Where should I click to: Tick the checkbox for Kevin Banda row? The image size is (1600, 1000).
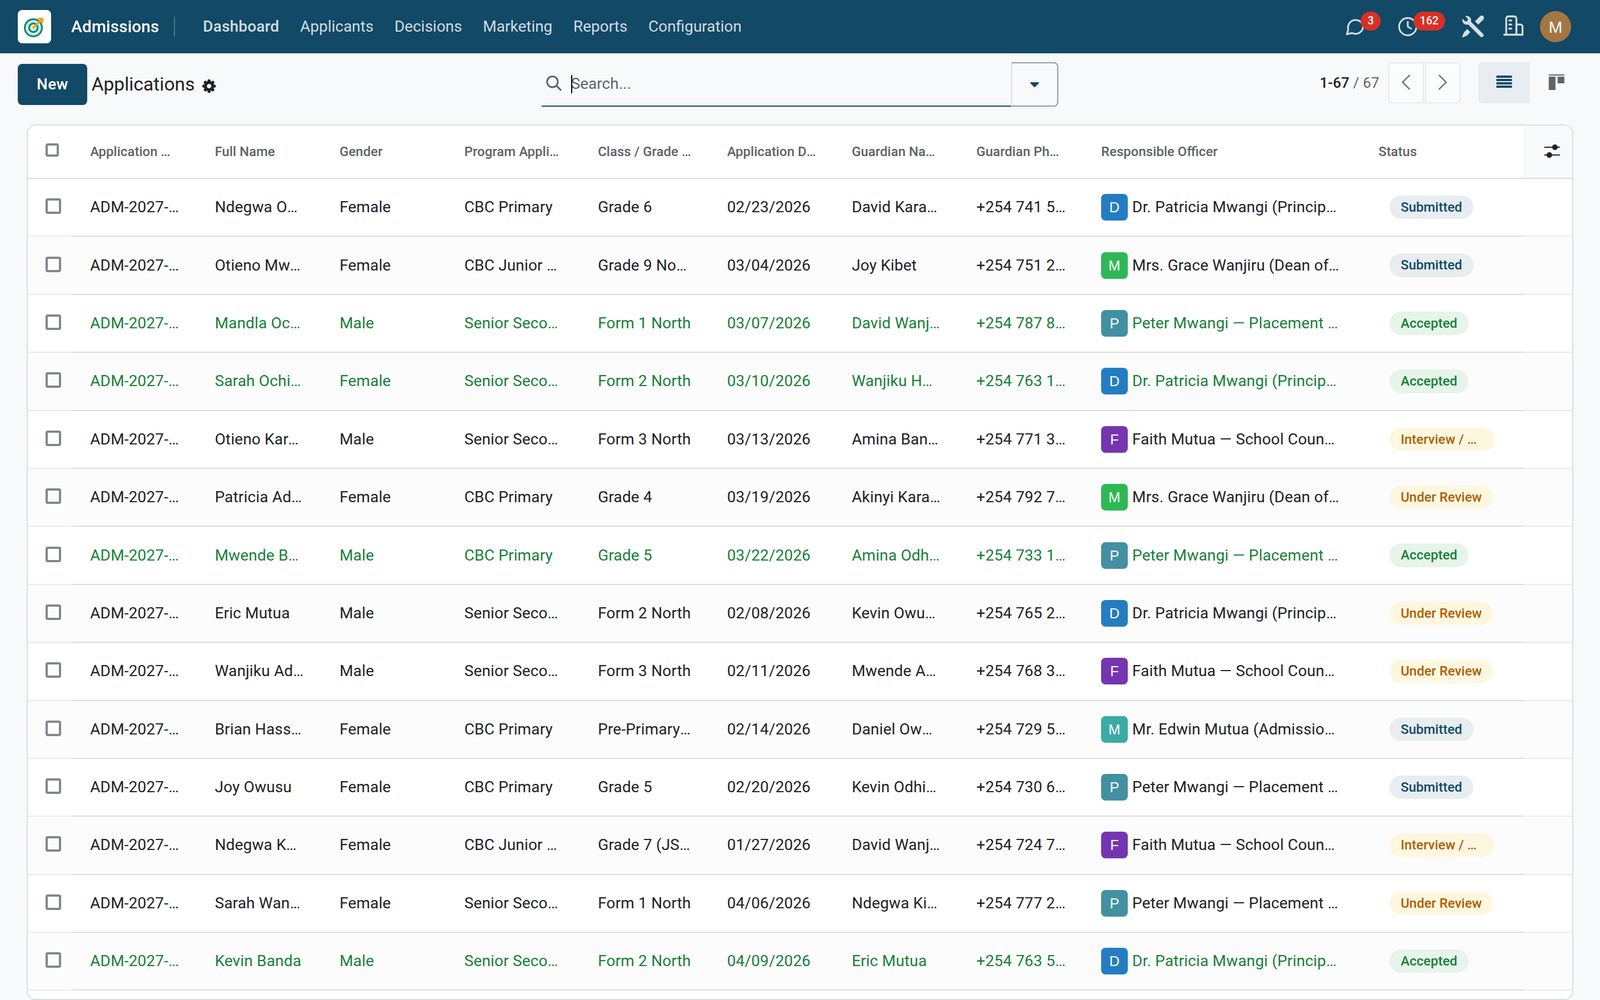(53, 960)
